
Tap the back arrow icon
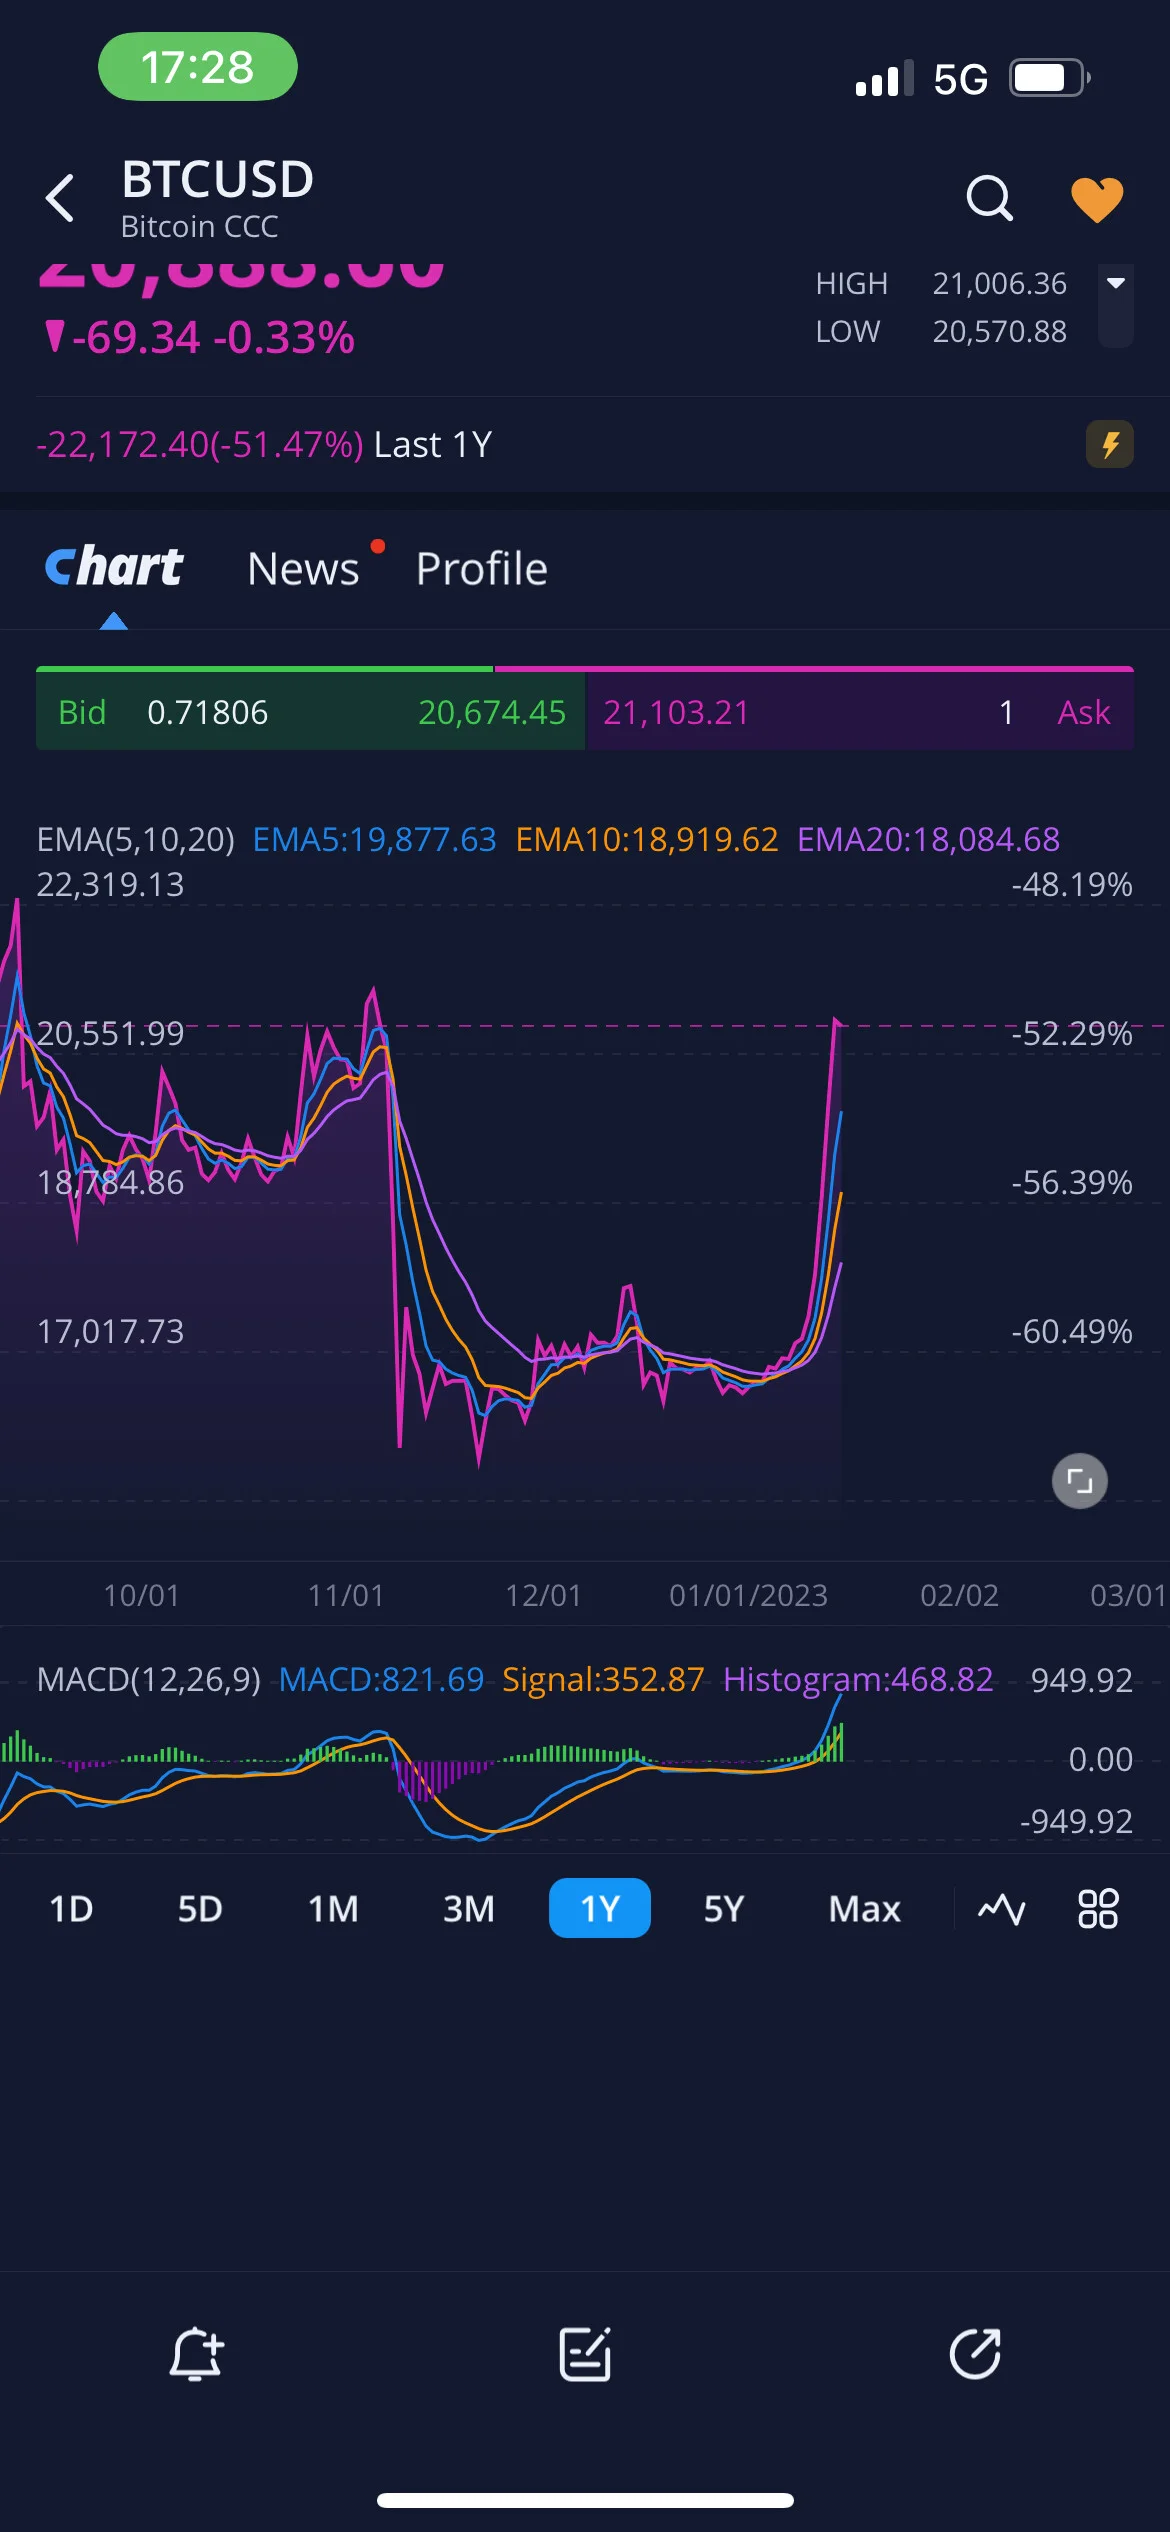click(x=60, y=197)
